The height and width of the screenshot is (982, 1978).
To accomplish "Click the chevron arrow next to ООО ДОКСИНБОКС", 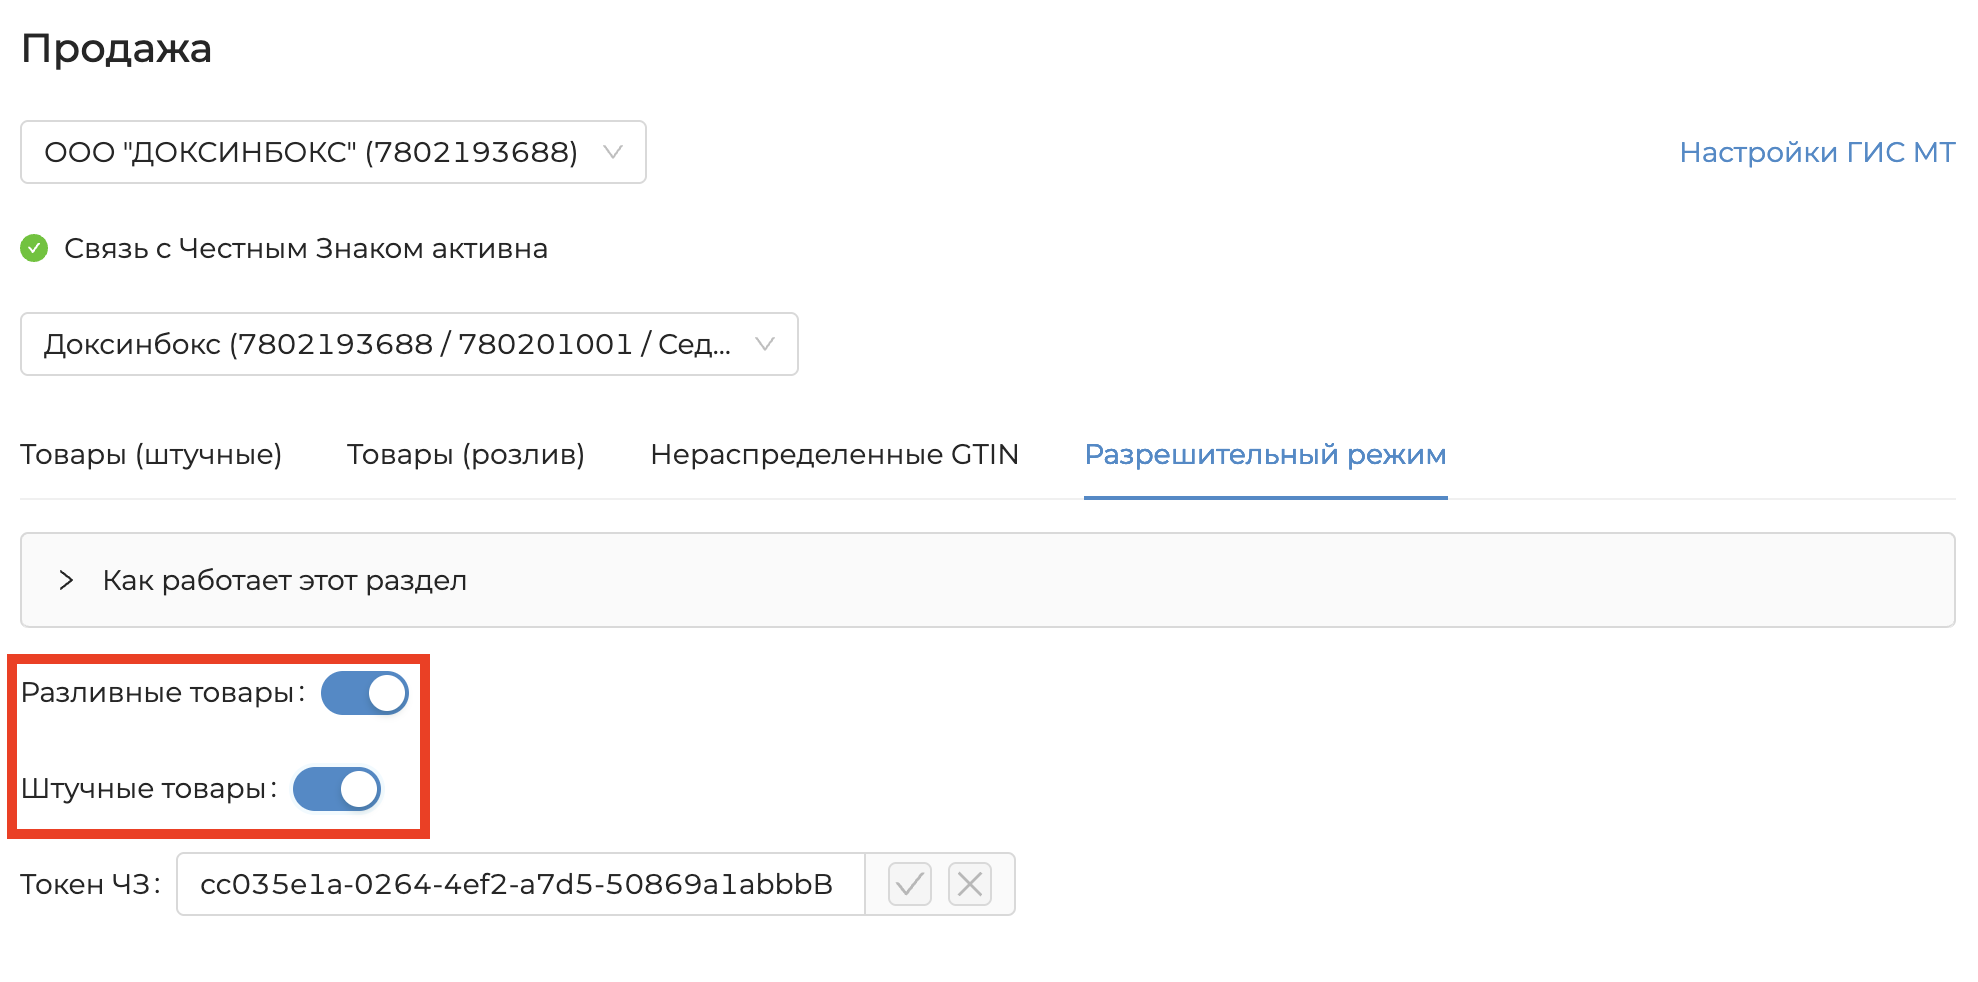I will click(613, 152).
